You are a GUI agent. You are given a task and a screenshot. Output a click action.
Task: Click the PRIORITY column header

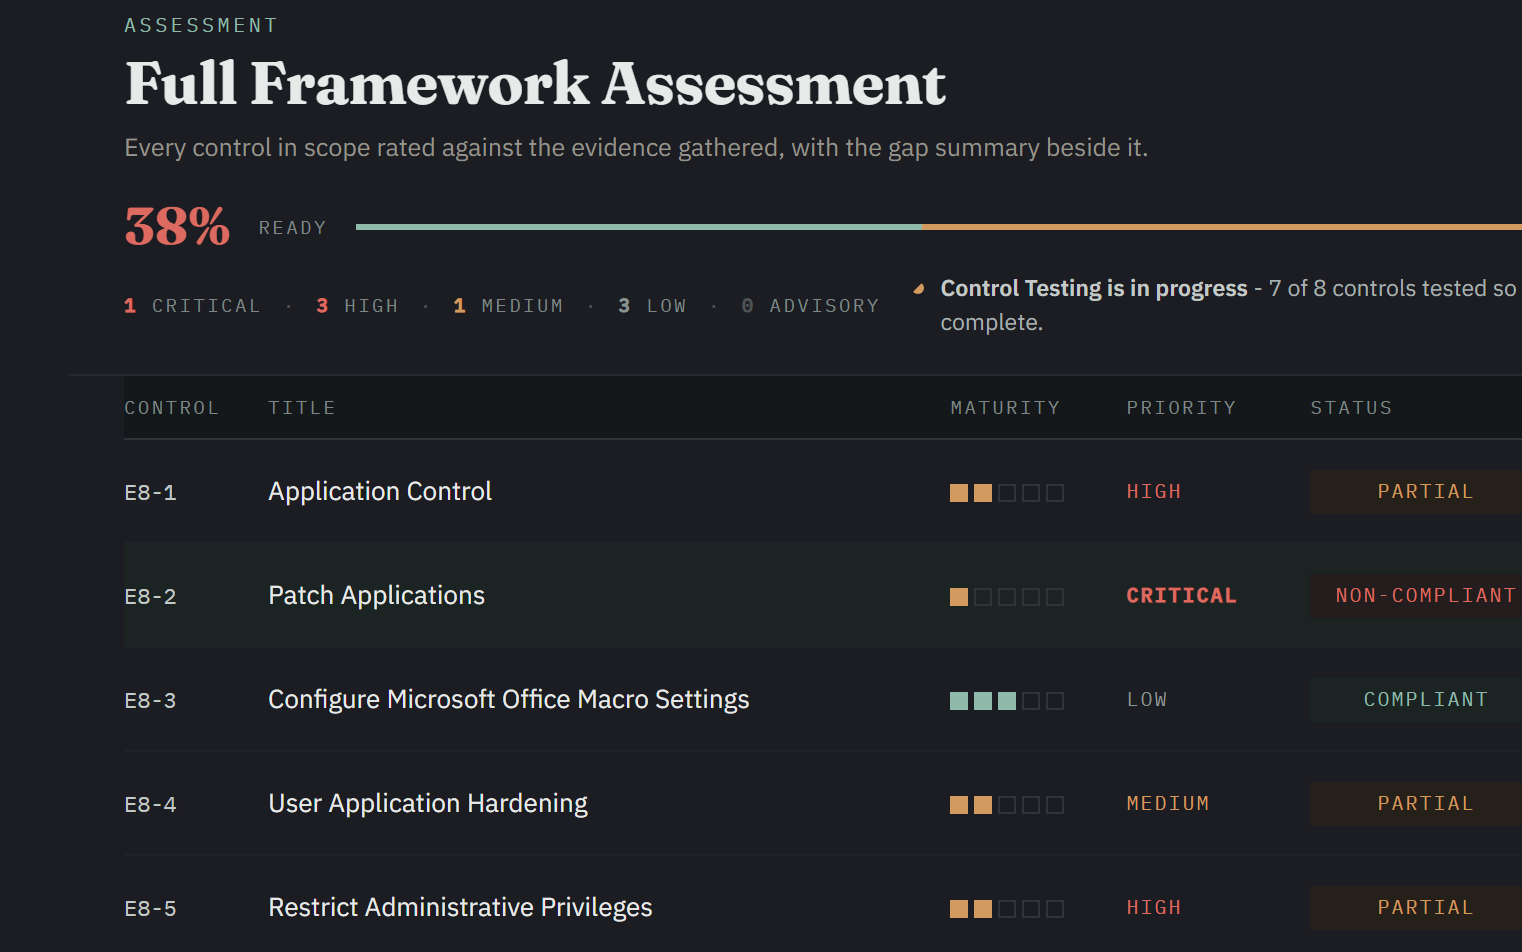point(1181,408)
